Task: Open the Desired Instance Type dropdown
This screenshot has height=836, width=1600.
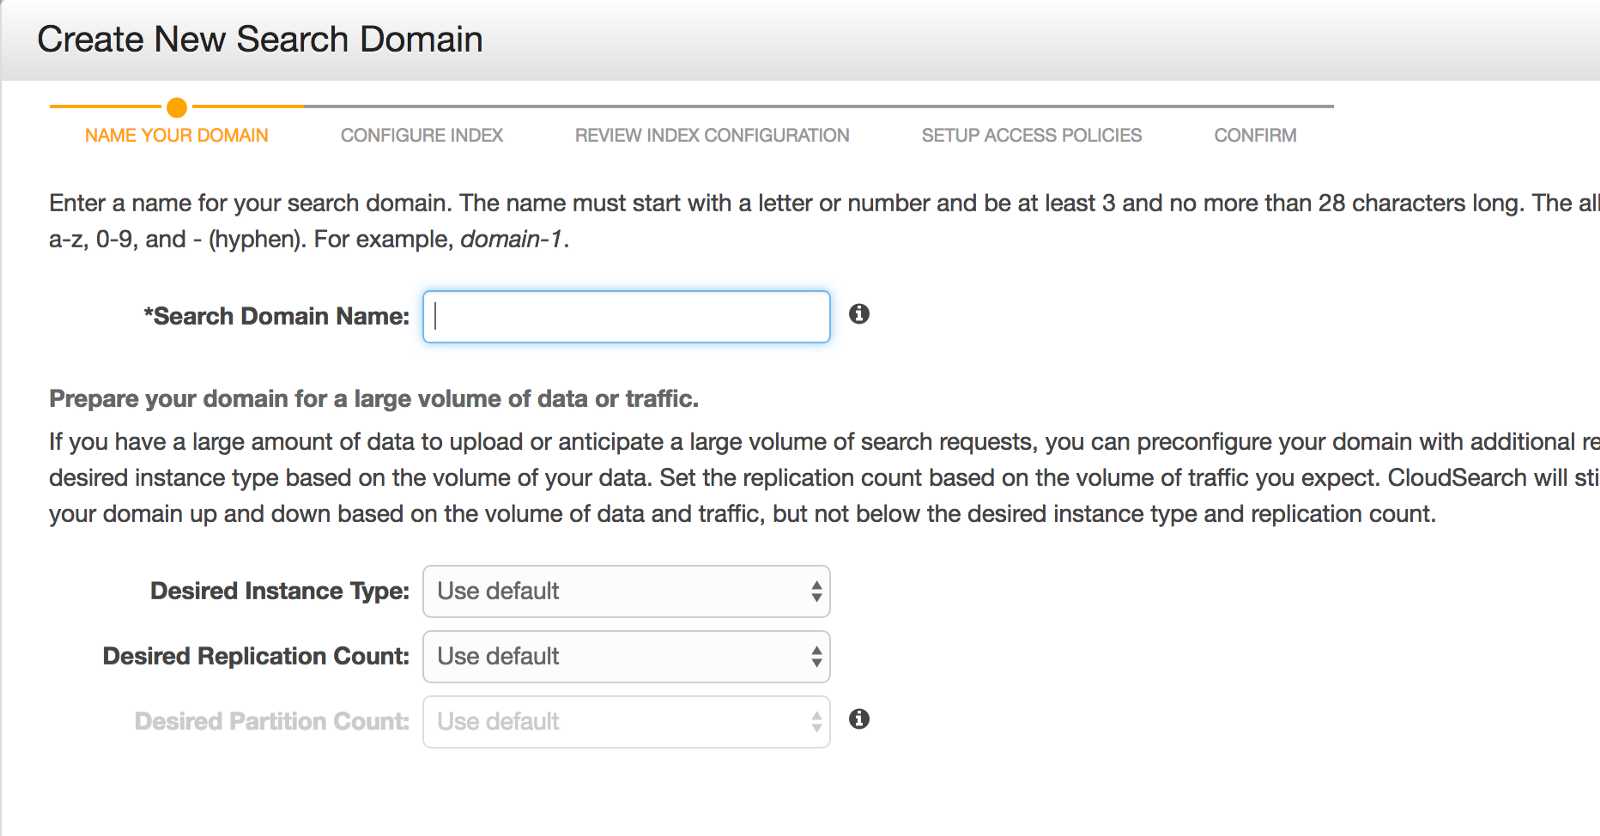Action: 626,592
